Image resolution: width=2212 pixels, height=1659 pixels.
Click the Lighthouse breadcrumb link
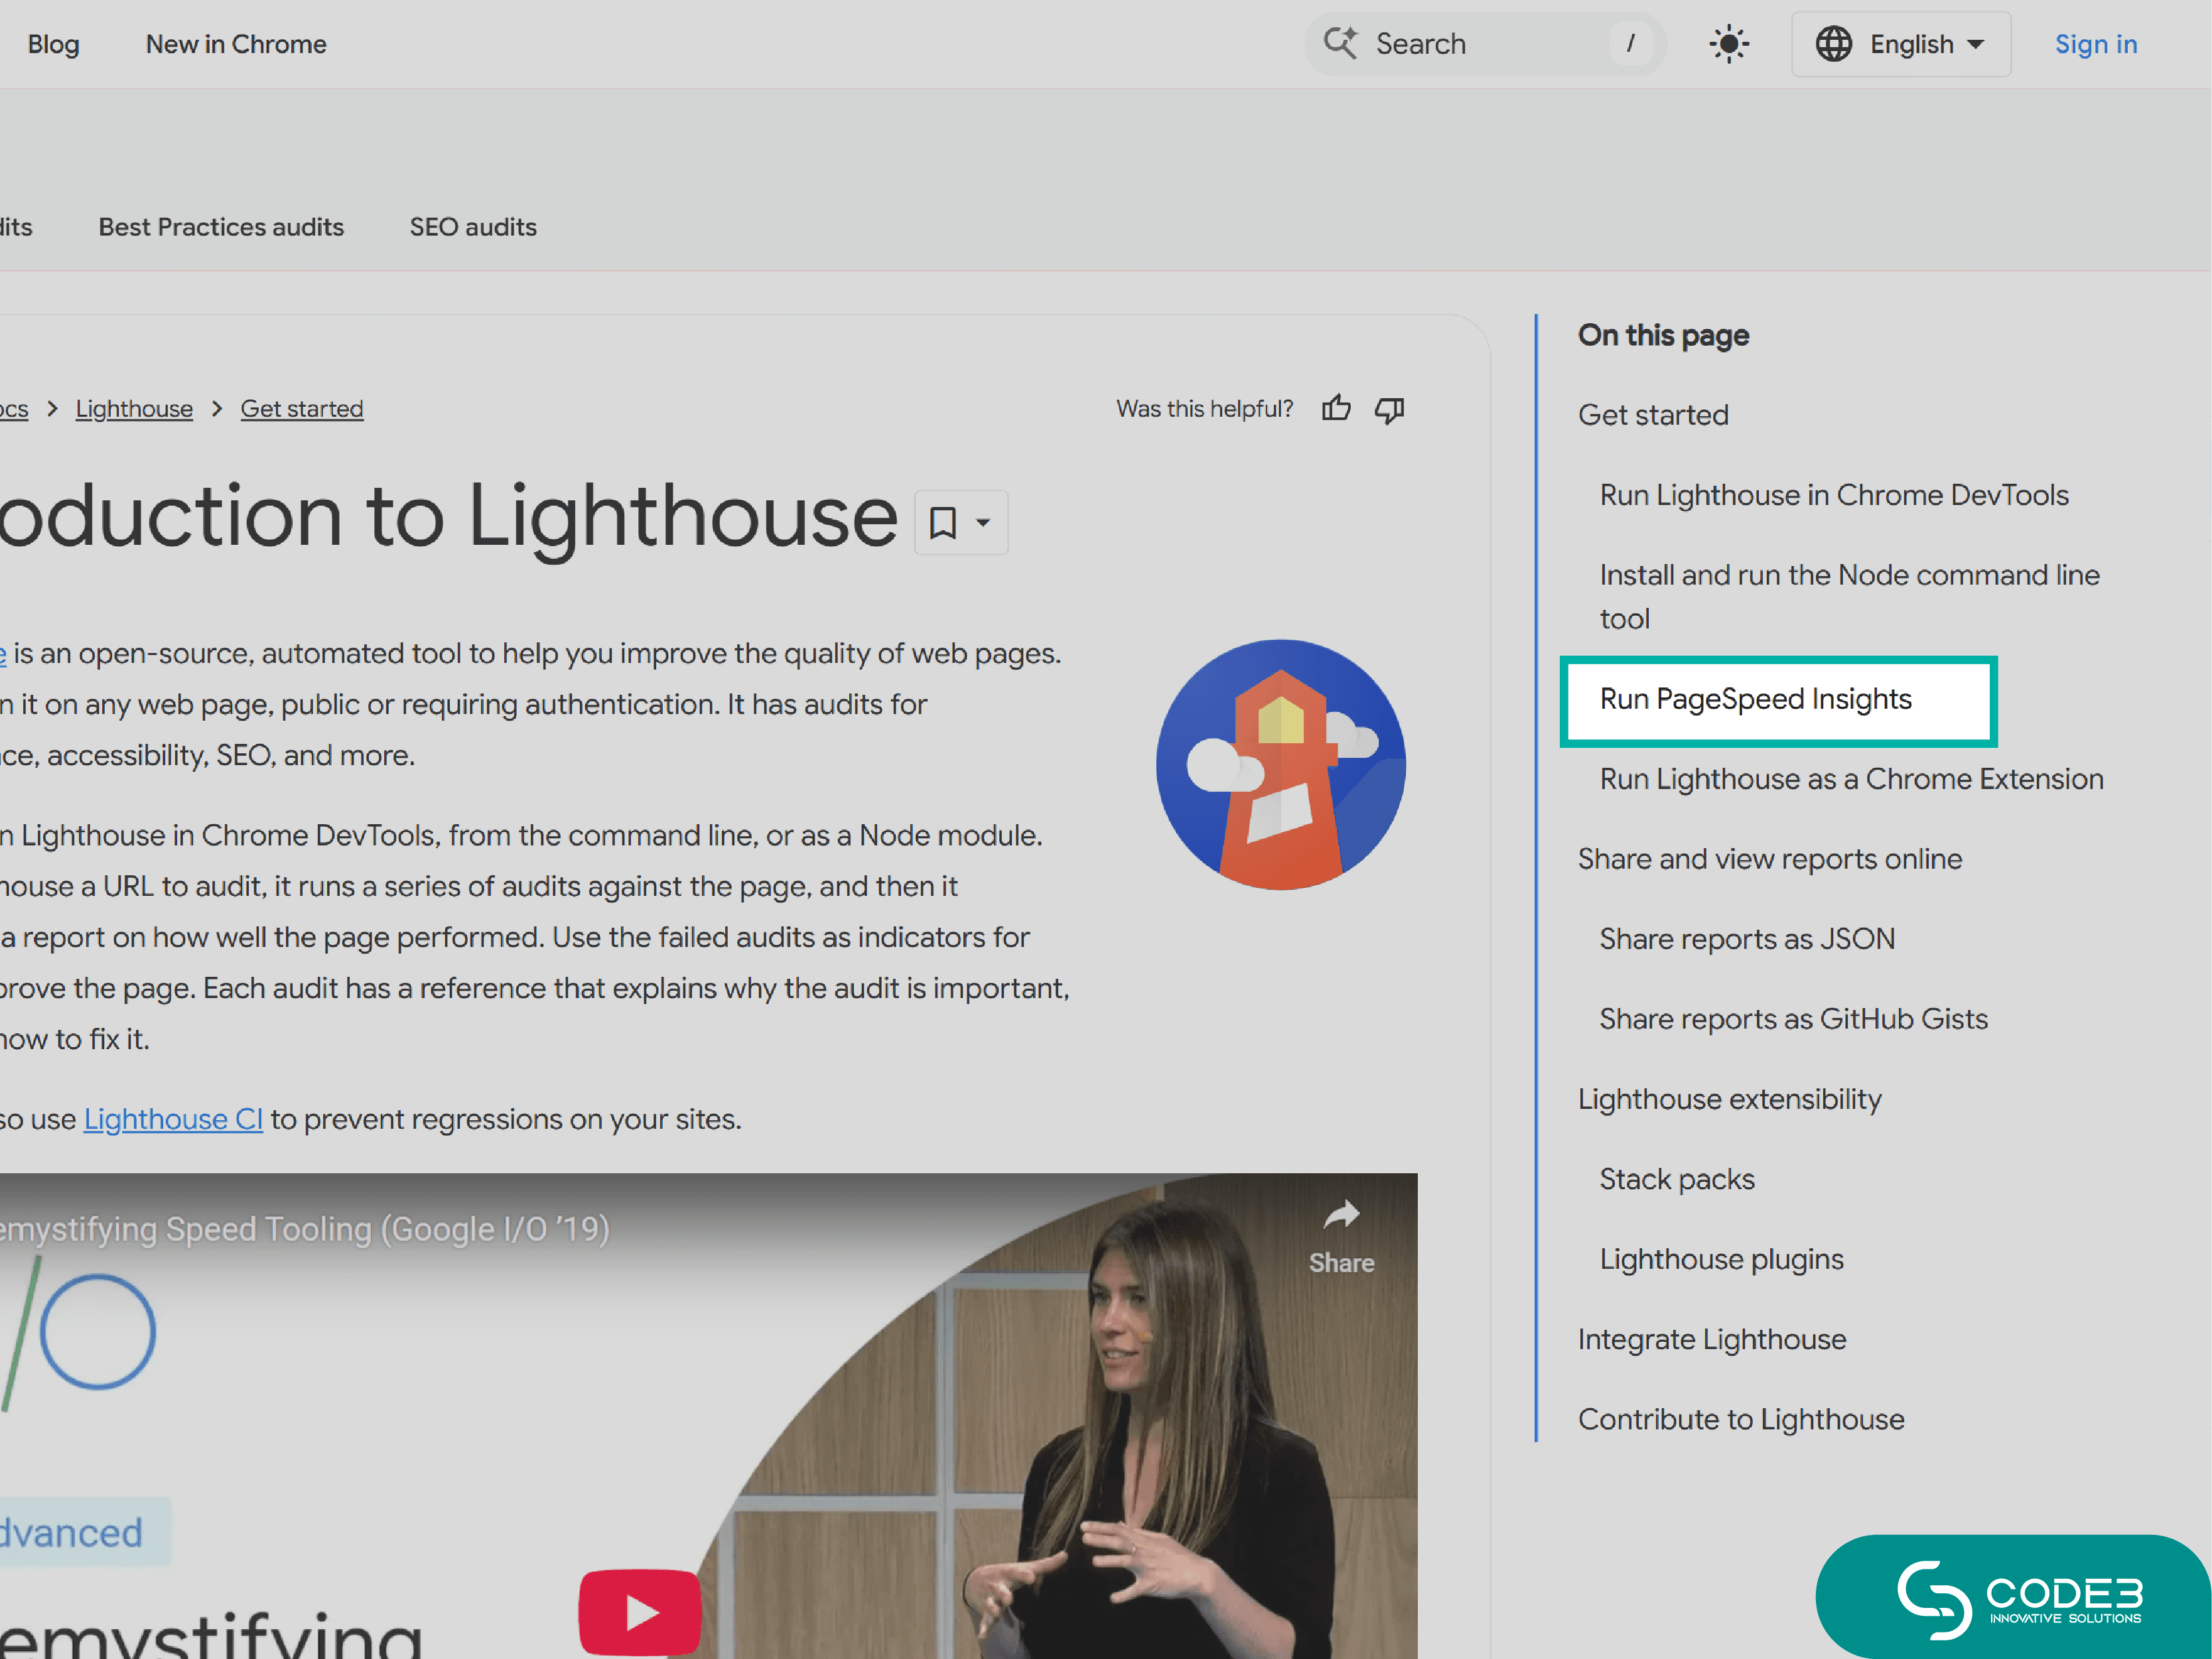[134, 409]
